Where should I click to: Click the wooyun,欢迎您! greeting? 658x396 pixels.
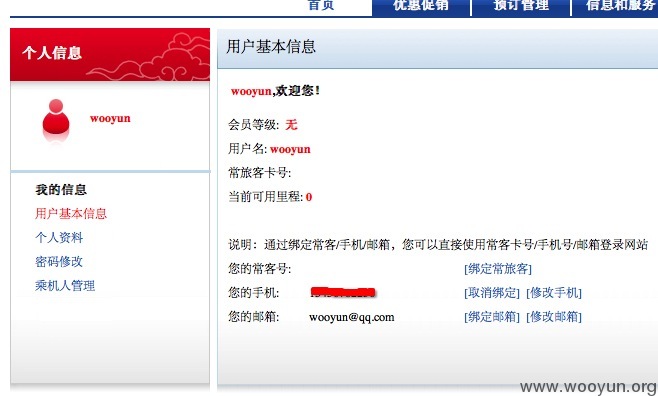coord(275,91)
